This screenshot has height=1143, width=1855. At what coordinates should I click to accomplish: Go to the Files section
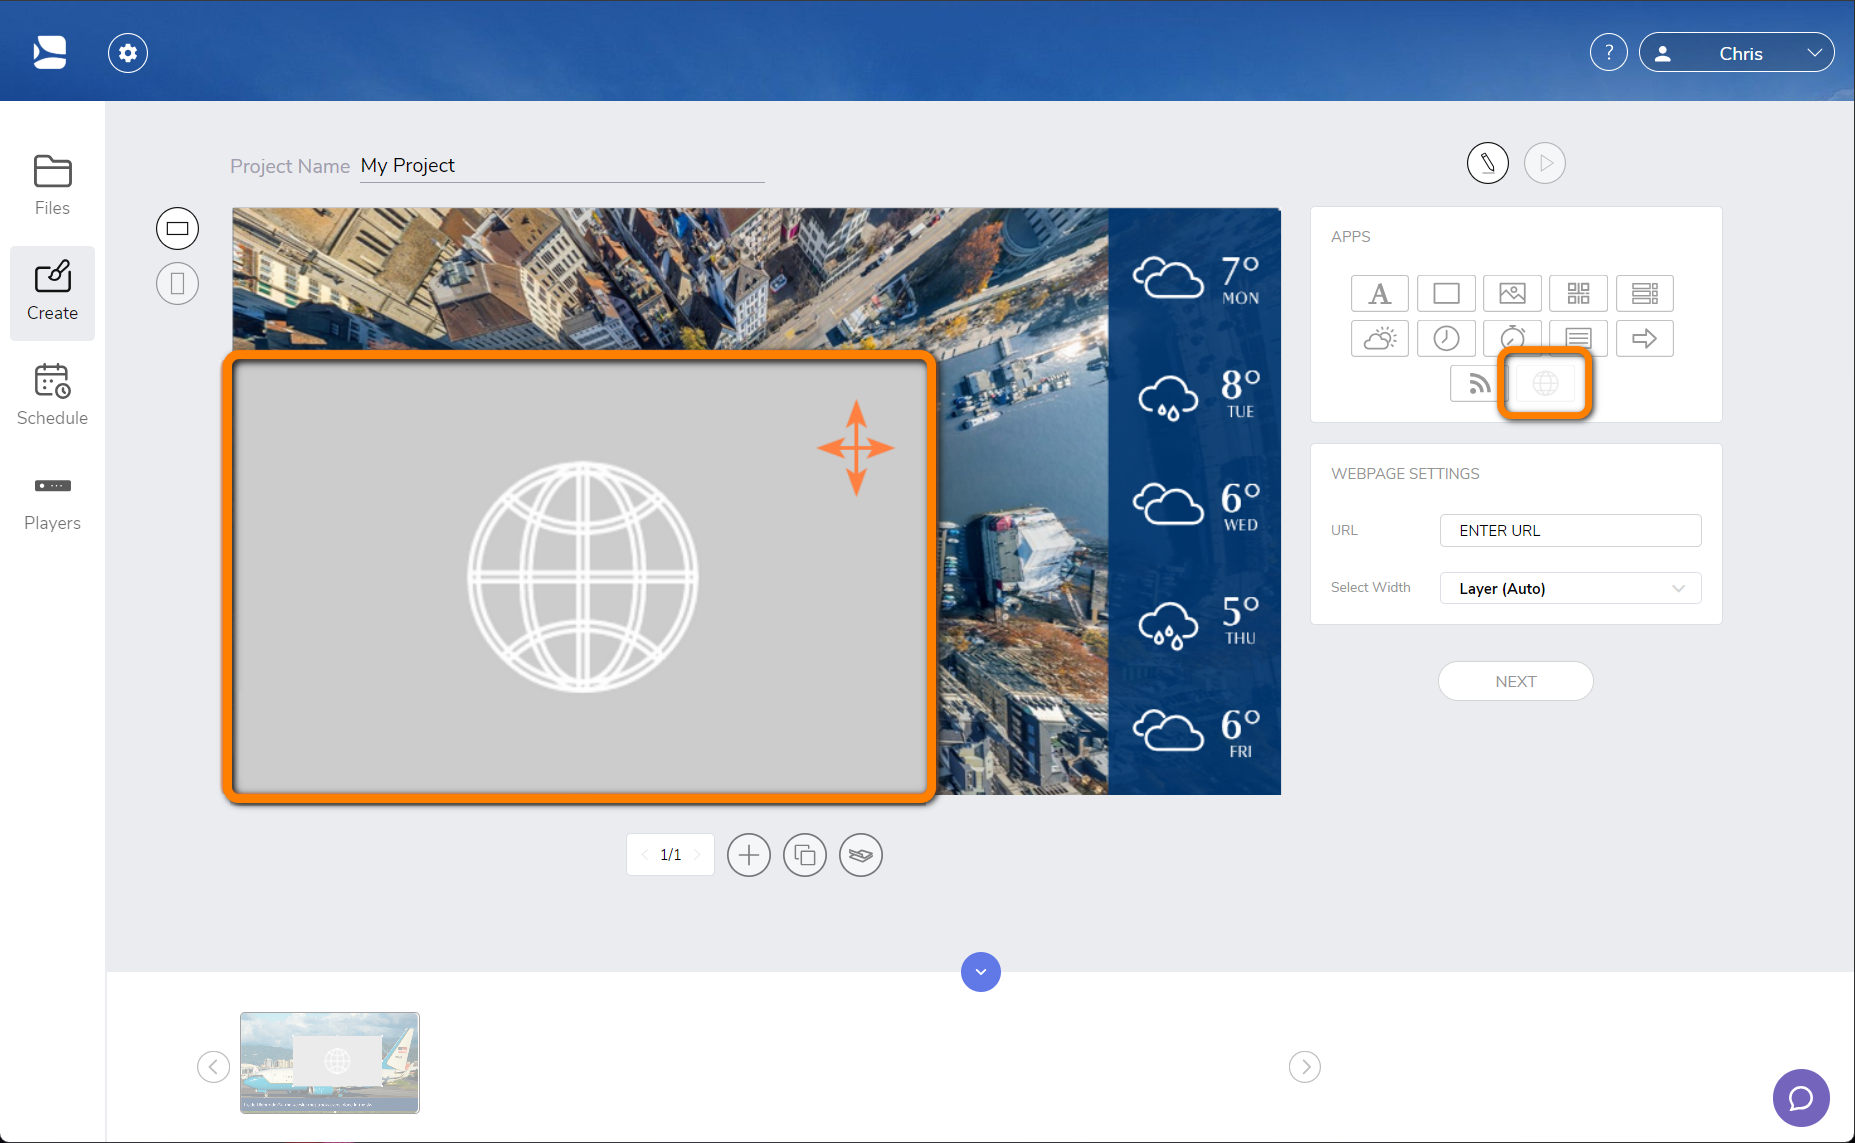pyautogui.click(x=52, y=186)
